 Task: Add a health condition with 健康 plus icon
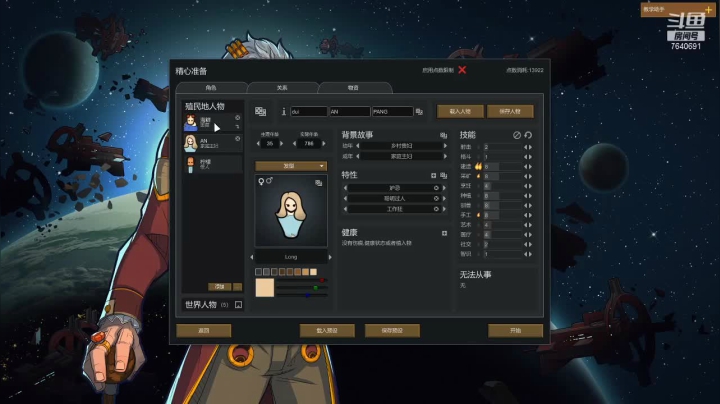[x=444, y=233]
